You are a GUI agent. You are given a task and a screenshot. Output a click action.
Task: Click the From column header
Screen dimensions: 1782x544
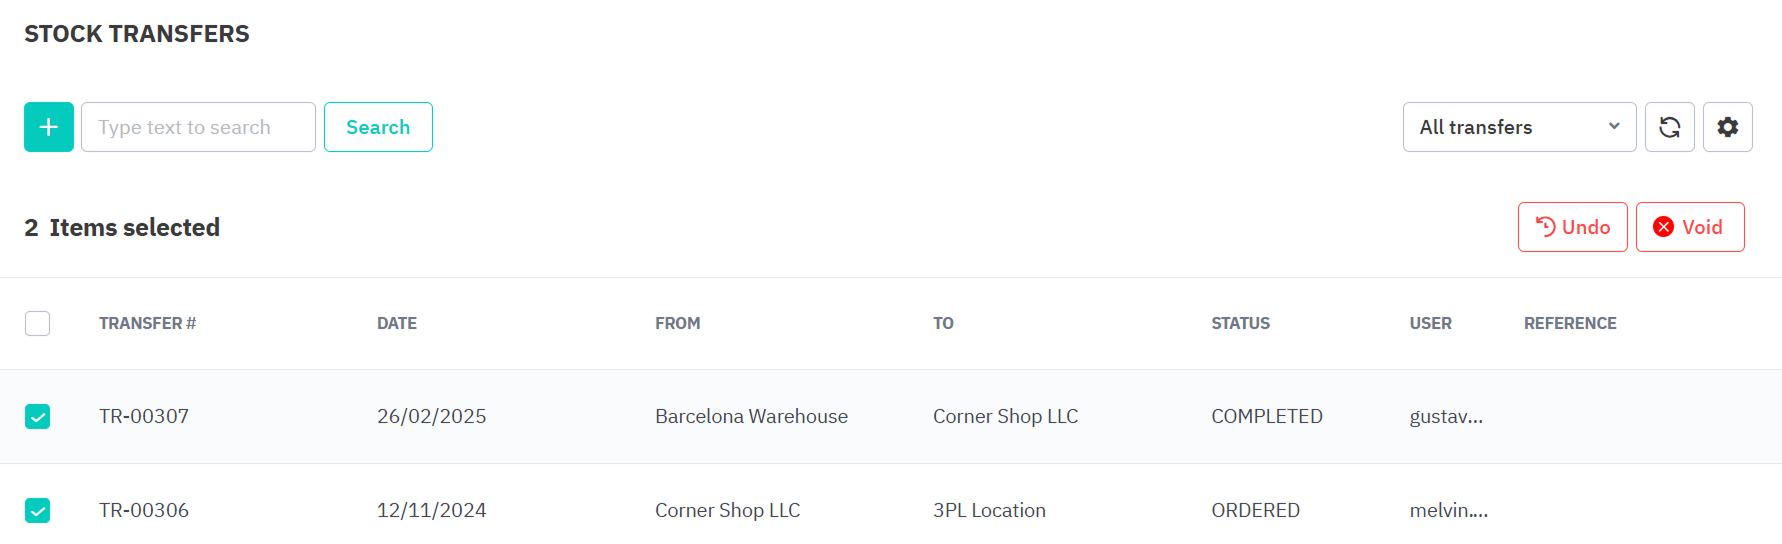tap(677, 323)
